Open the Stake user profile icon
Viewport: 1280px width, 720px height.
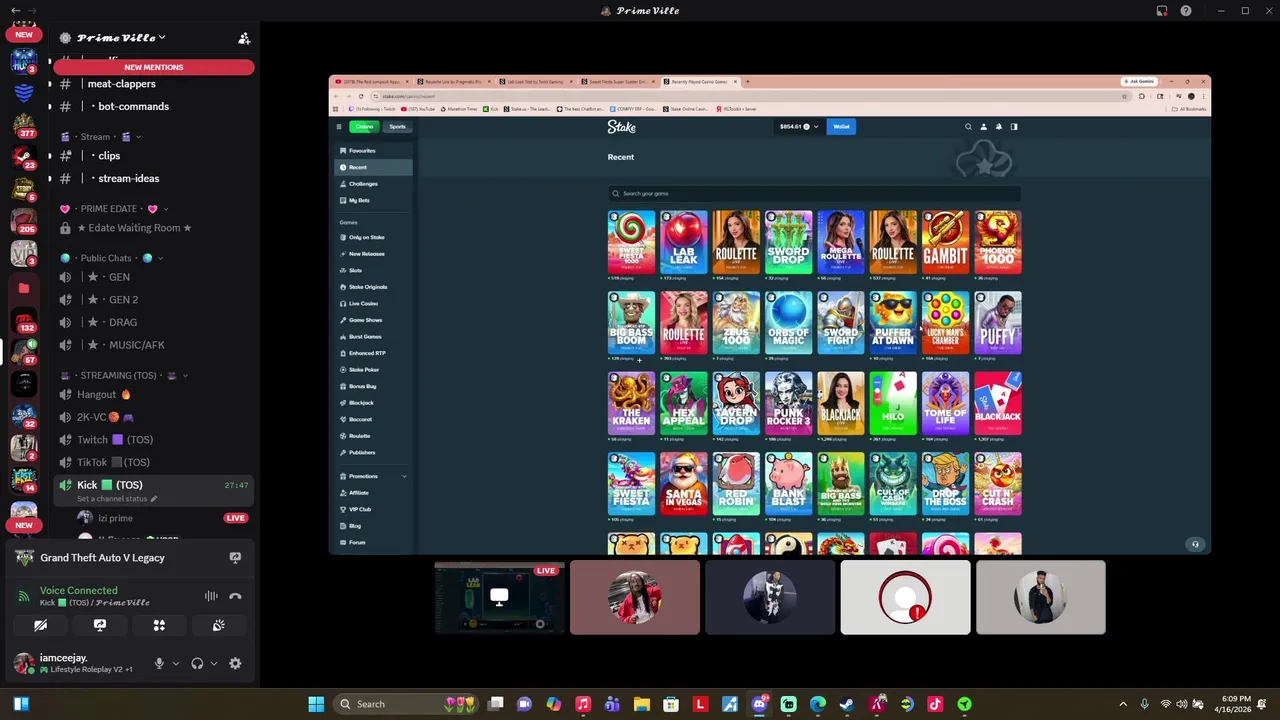coord(983,127)
